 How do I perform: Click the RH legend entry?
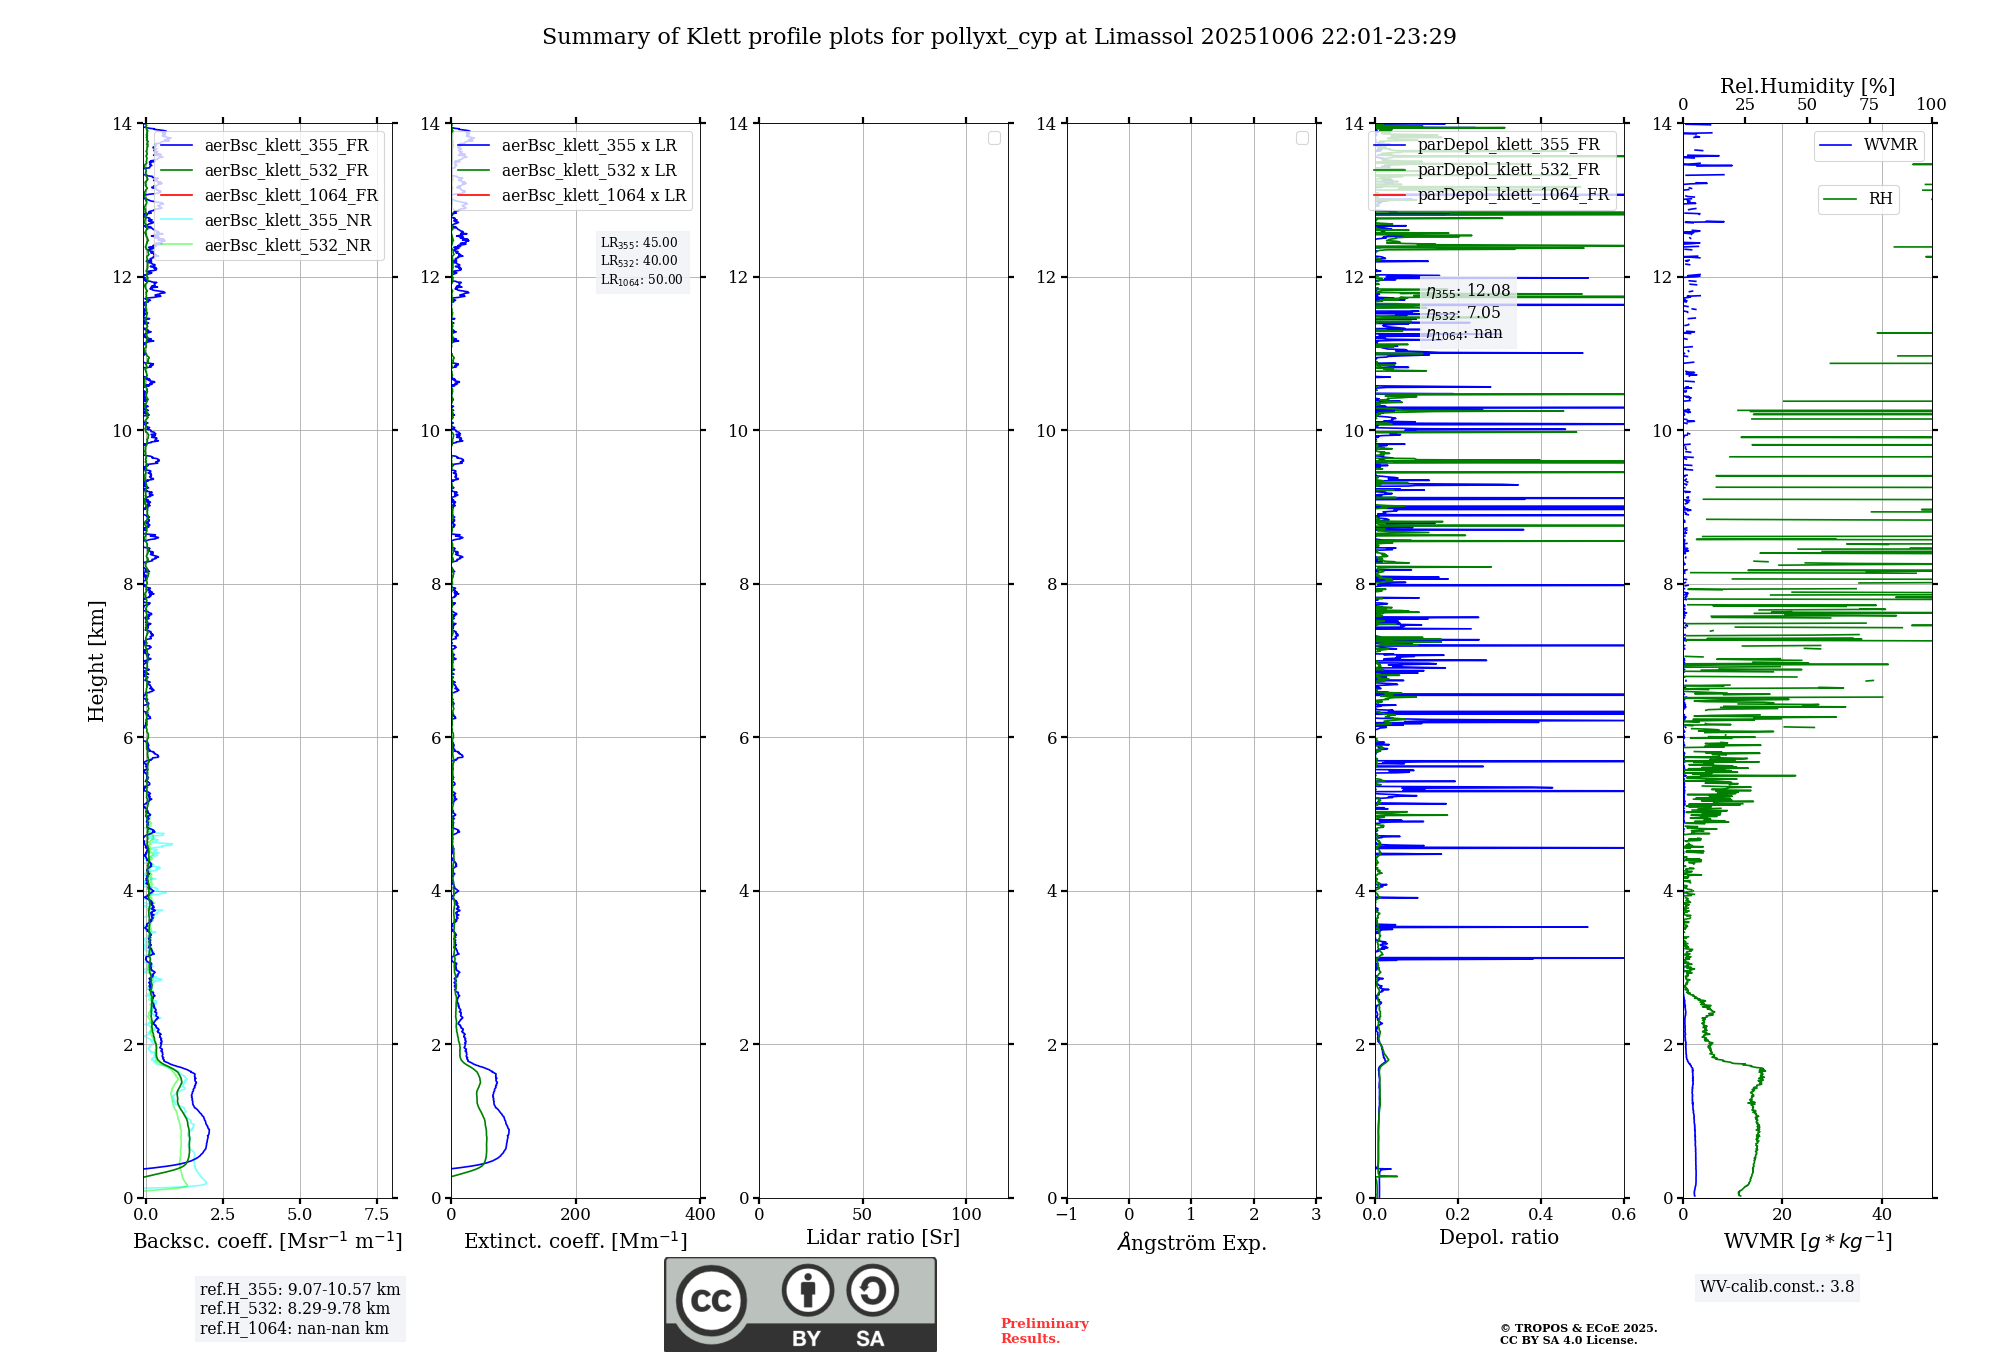pyautogui.click(x=1879, y=199)
